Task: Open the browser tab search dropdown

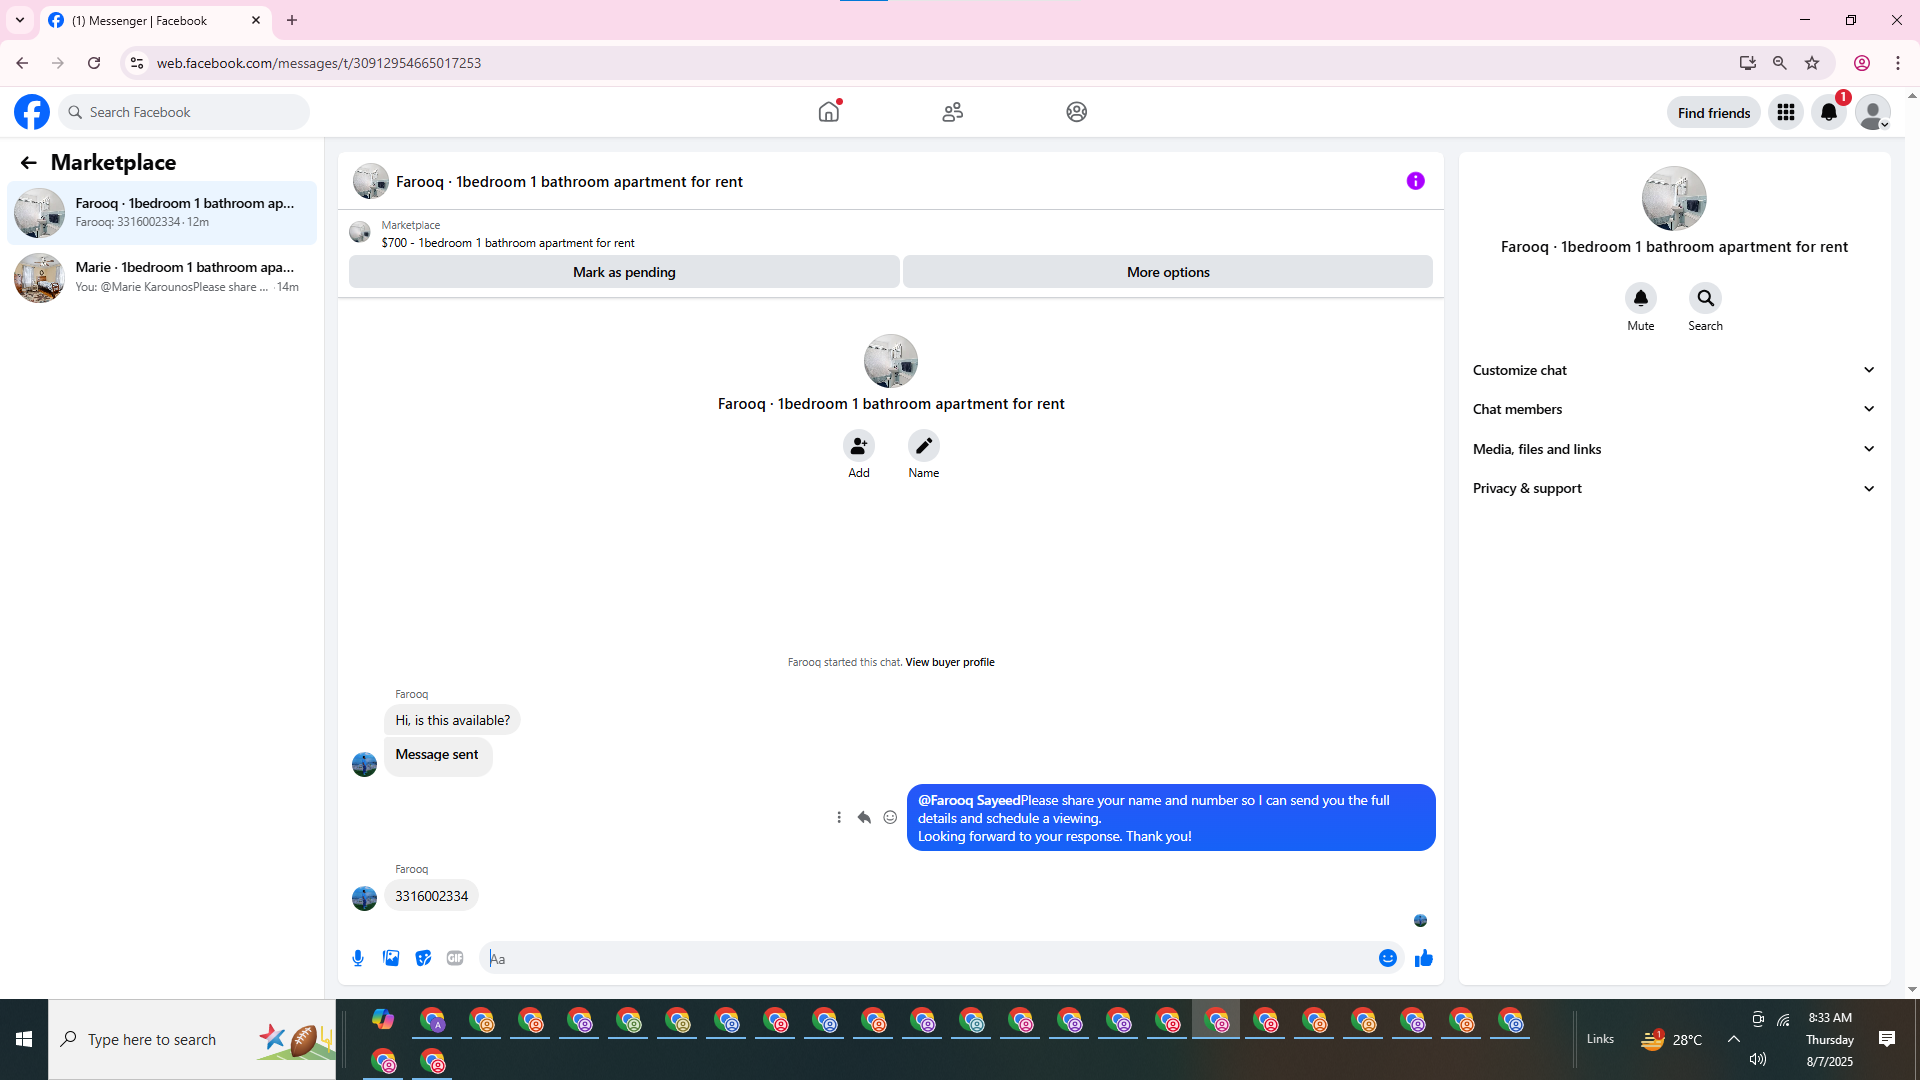Action: click(x=20, y=20)
